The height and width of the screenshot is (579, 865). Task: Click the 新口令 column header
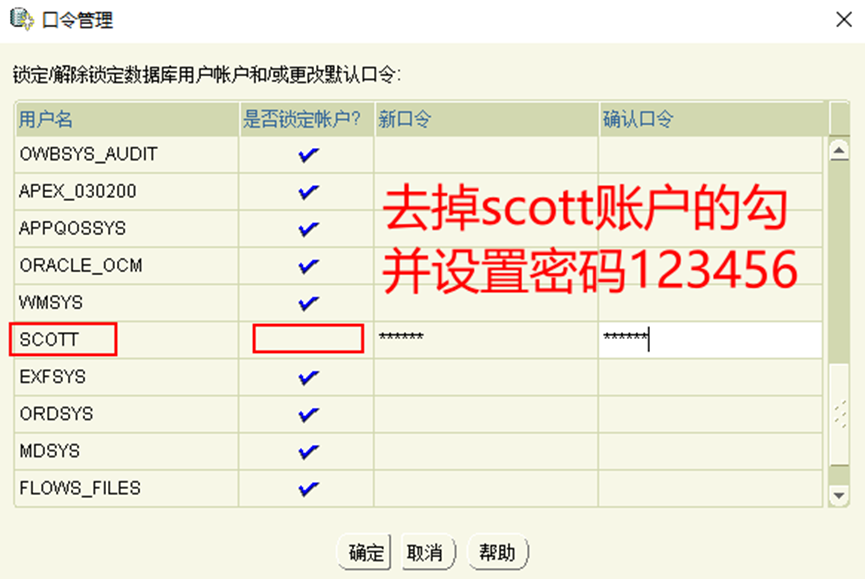point(486,119)
